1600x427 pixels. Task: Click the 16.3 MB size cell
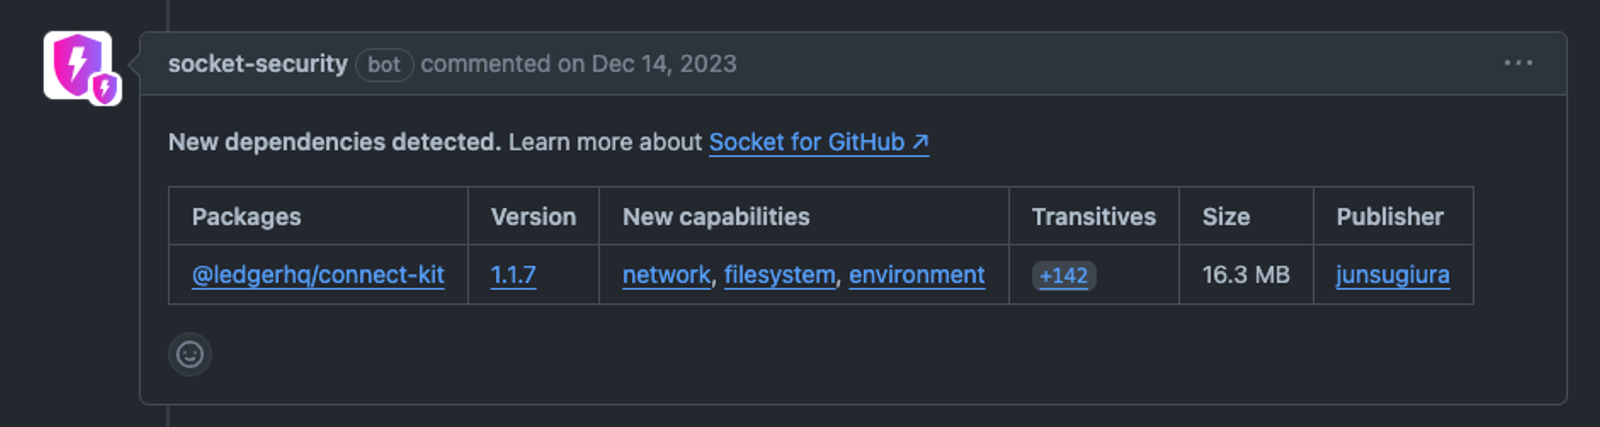1245,275
